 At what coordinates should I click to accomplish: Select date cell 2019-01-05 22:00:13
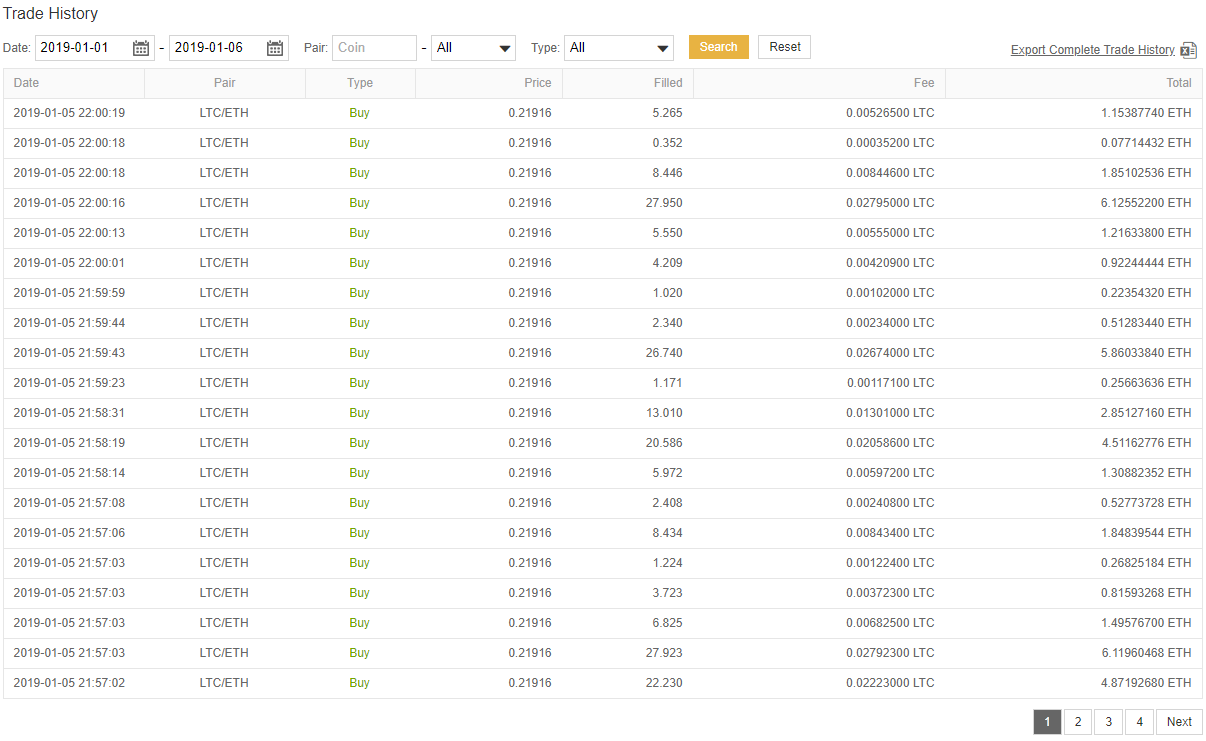69,233
